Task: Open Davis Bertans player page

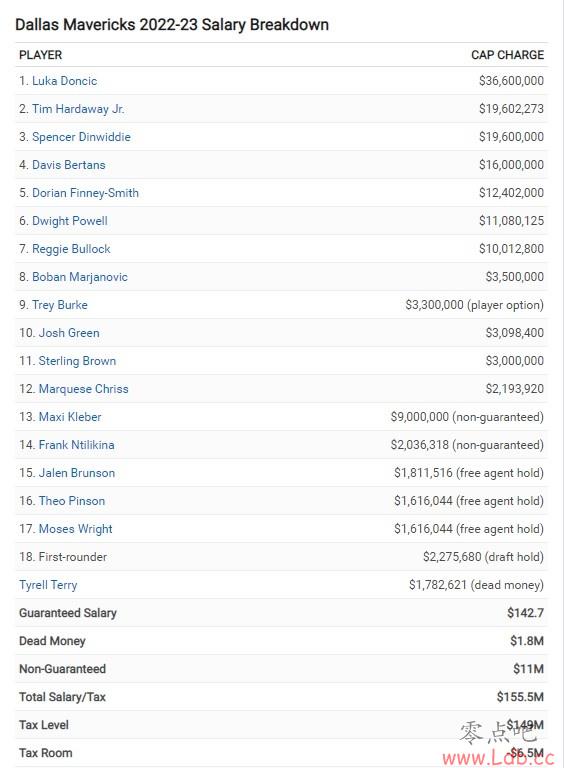Action: point(69,165)
